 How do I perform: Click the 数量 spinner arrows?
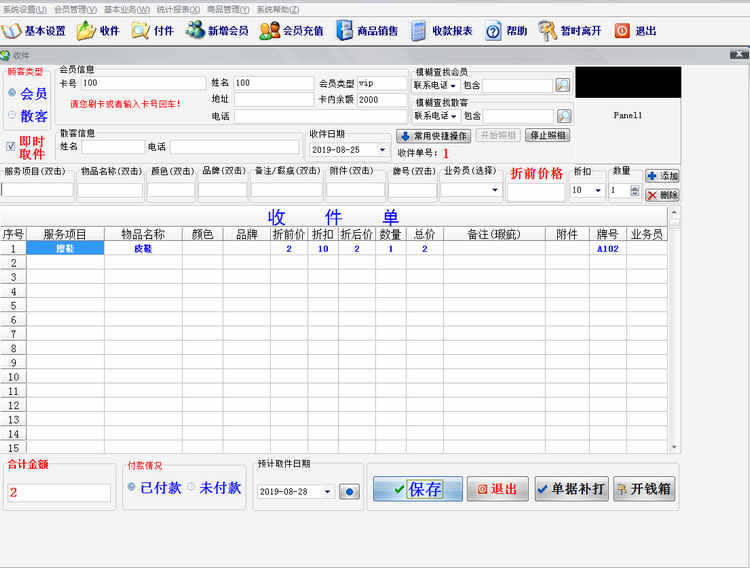pyautogui.click(x=635, y=190)
